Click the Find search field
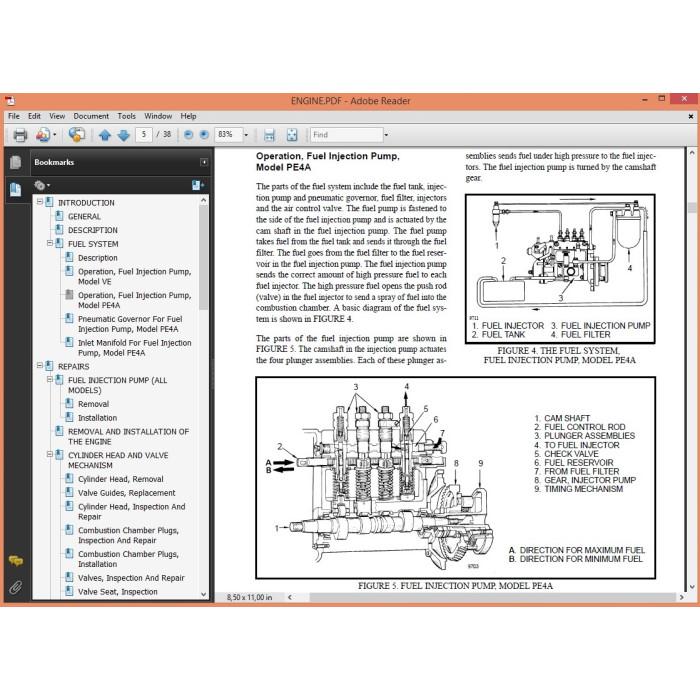Screen dimensions: 700x700 tap(346, 135)
